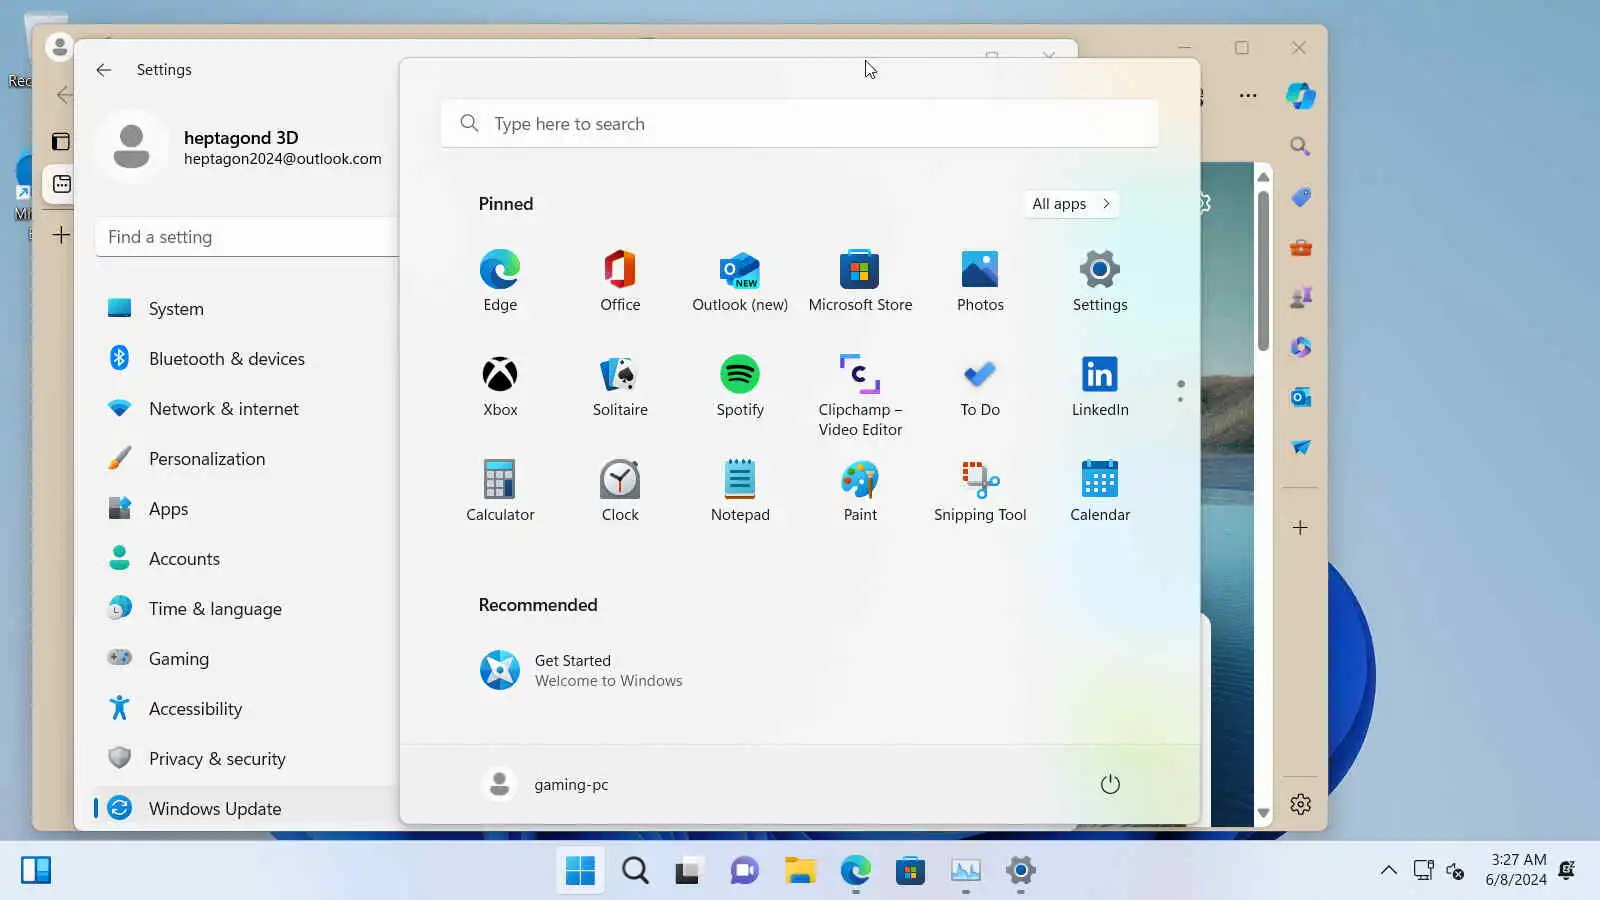Click the Windows Start button on taskbar
Viewport: 1600px width, 900px height.
(580, 870)
